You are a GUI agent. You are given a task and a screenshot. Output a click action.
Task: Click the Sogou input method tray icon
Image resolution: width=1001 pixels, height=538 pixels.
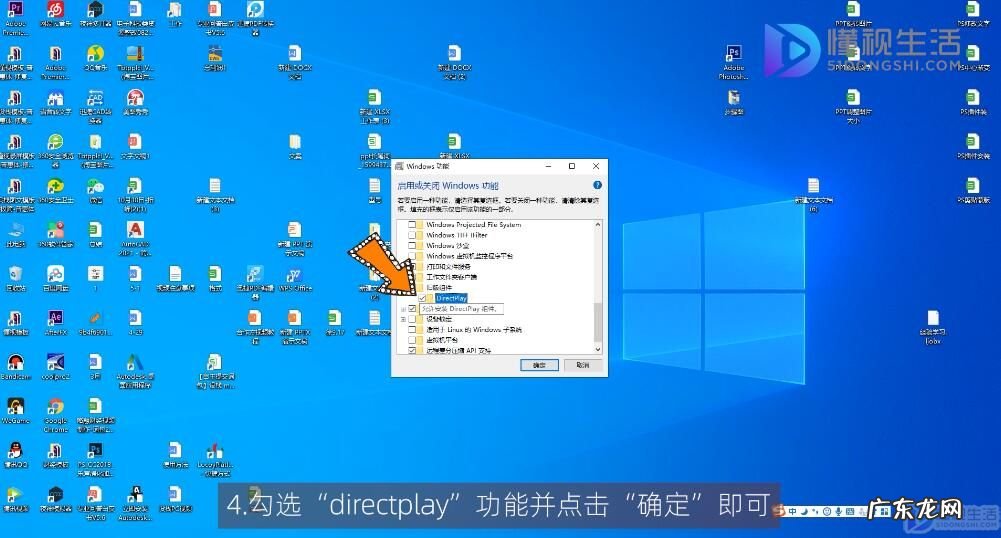779,511
